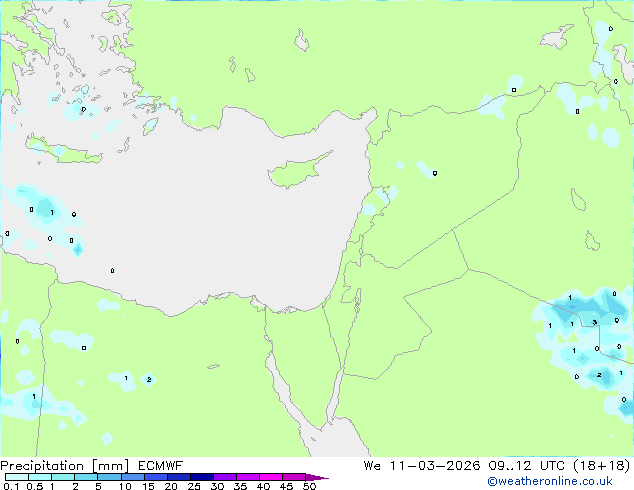Click the date text '11-03-2026'
Screen dimensions: 634x490
pyautogui.click(x=435, y=466)
